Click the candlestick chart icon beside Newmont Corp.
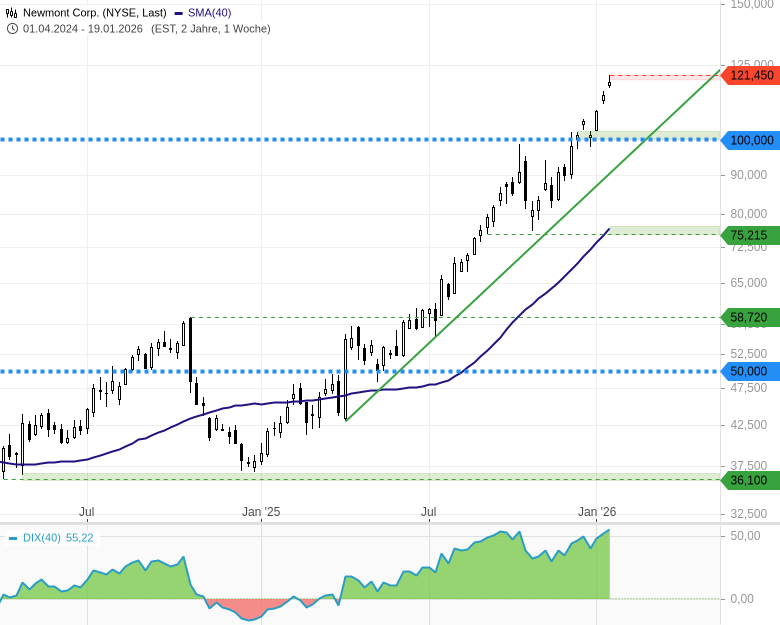 point(12,12)
